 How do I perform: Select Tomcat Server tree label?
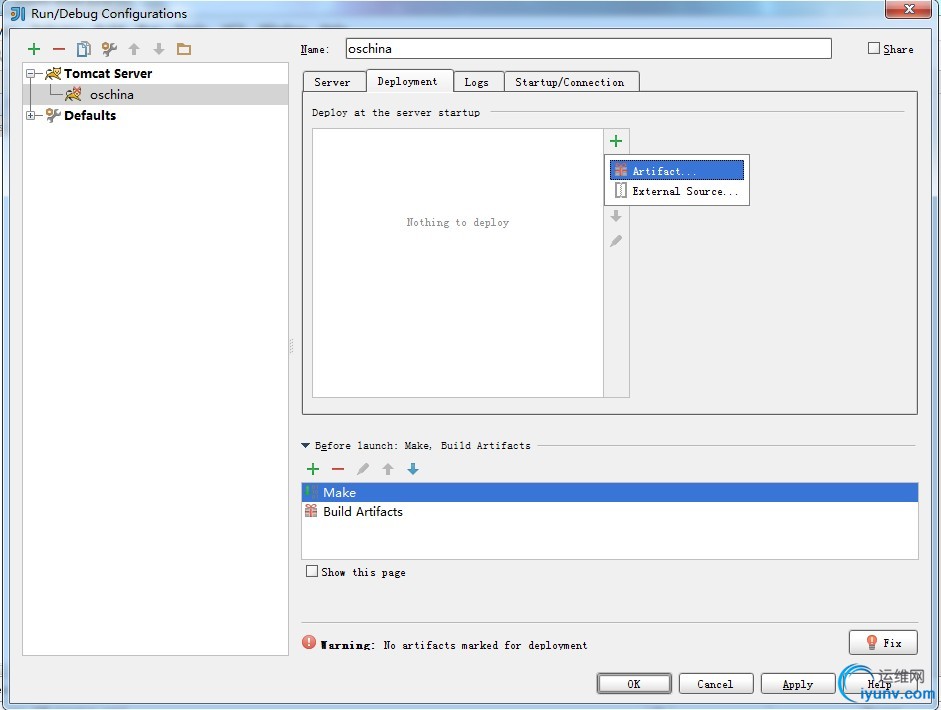(108, 74)
